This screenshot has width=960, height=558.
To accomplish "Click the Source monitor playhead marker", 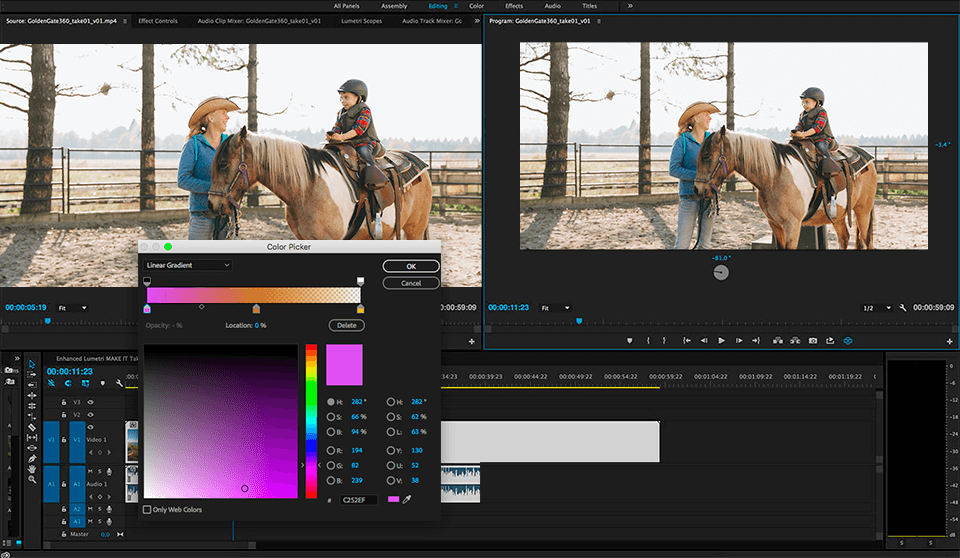I will pyautogui.click(x=48, y=320).
